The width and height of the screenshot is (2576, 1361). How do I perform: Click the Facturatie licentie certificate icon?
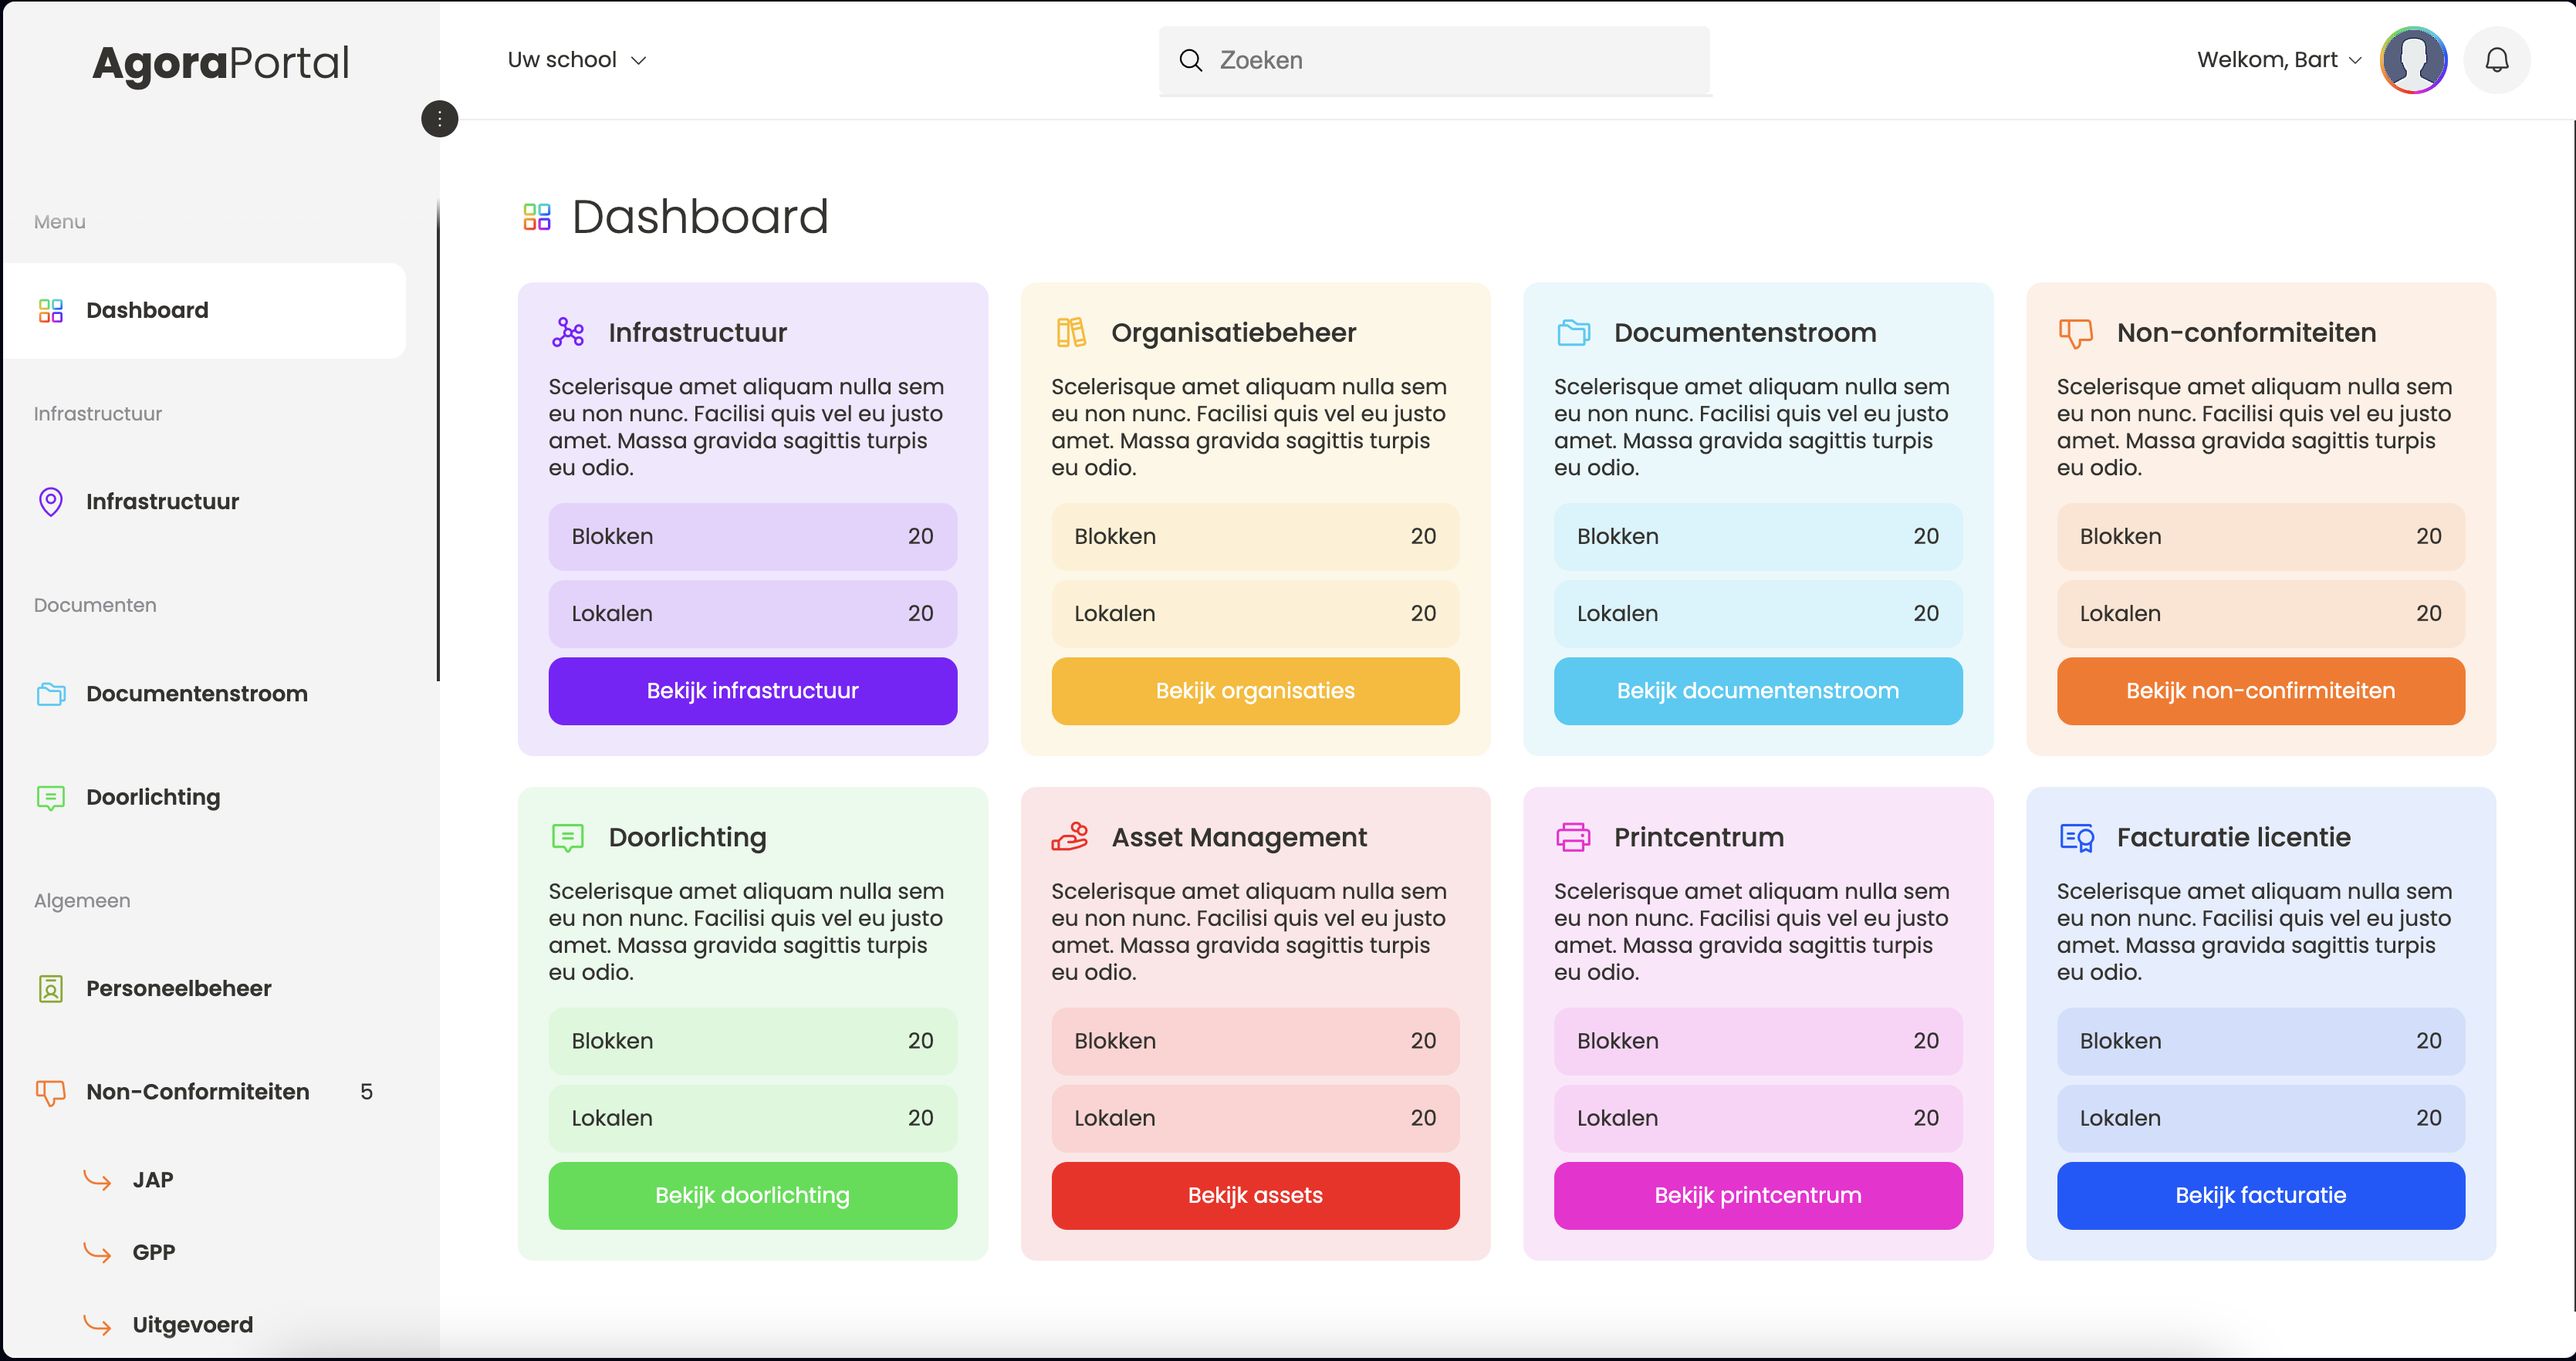click(2076, 837)
